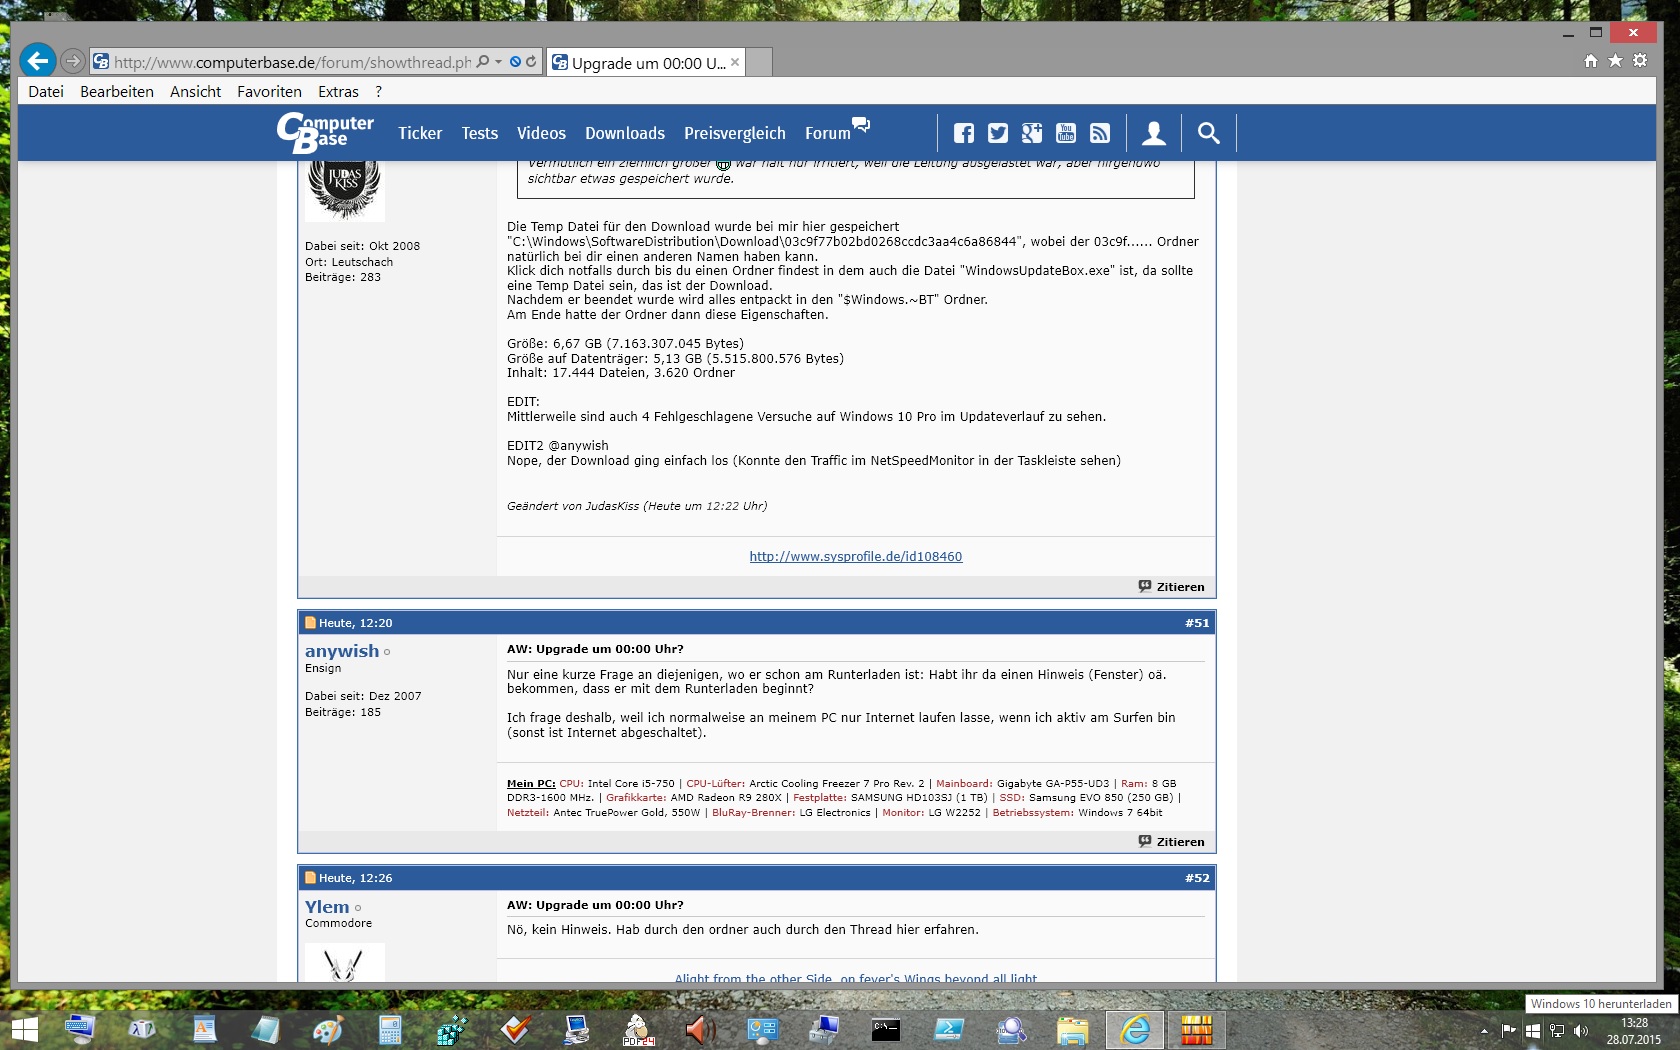
Task: Select the 'Upgrade um 00:00 U...' tab
Action: 646,62
